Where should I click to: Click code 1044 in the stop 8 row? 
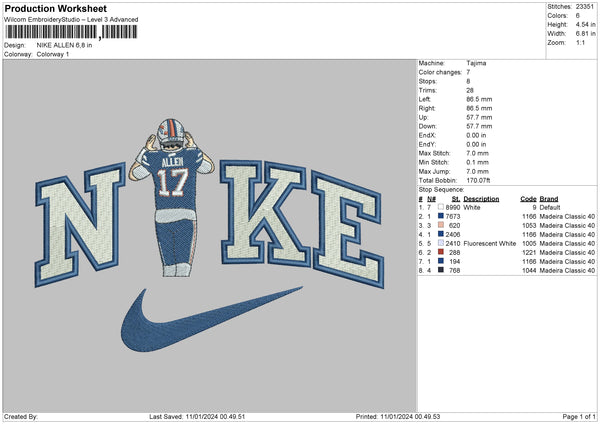(529, 271)
